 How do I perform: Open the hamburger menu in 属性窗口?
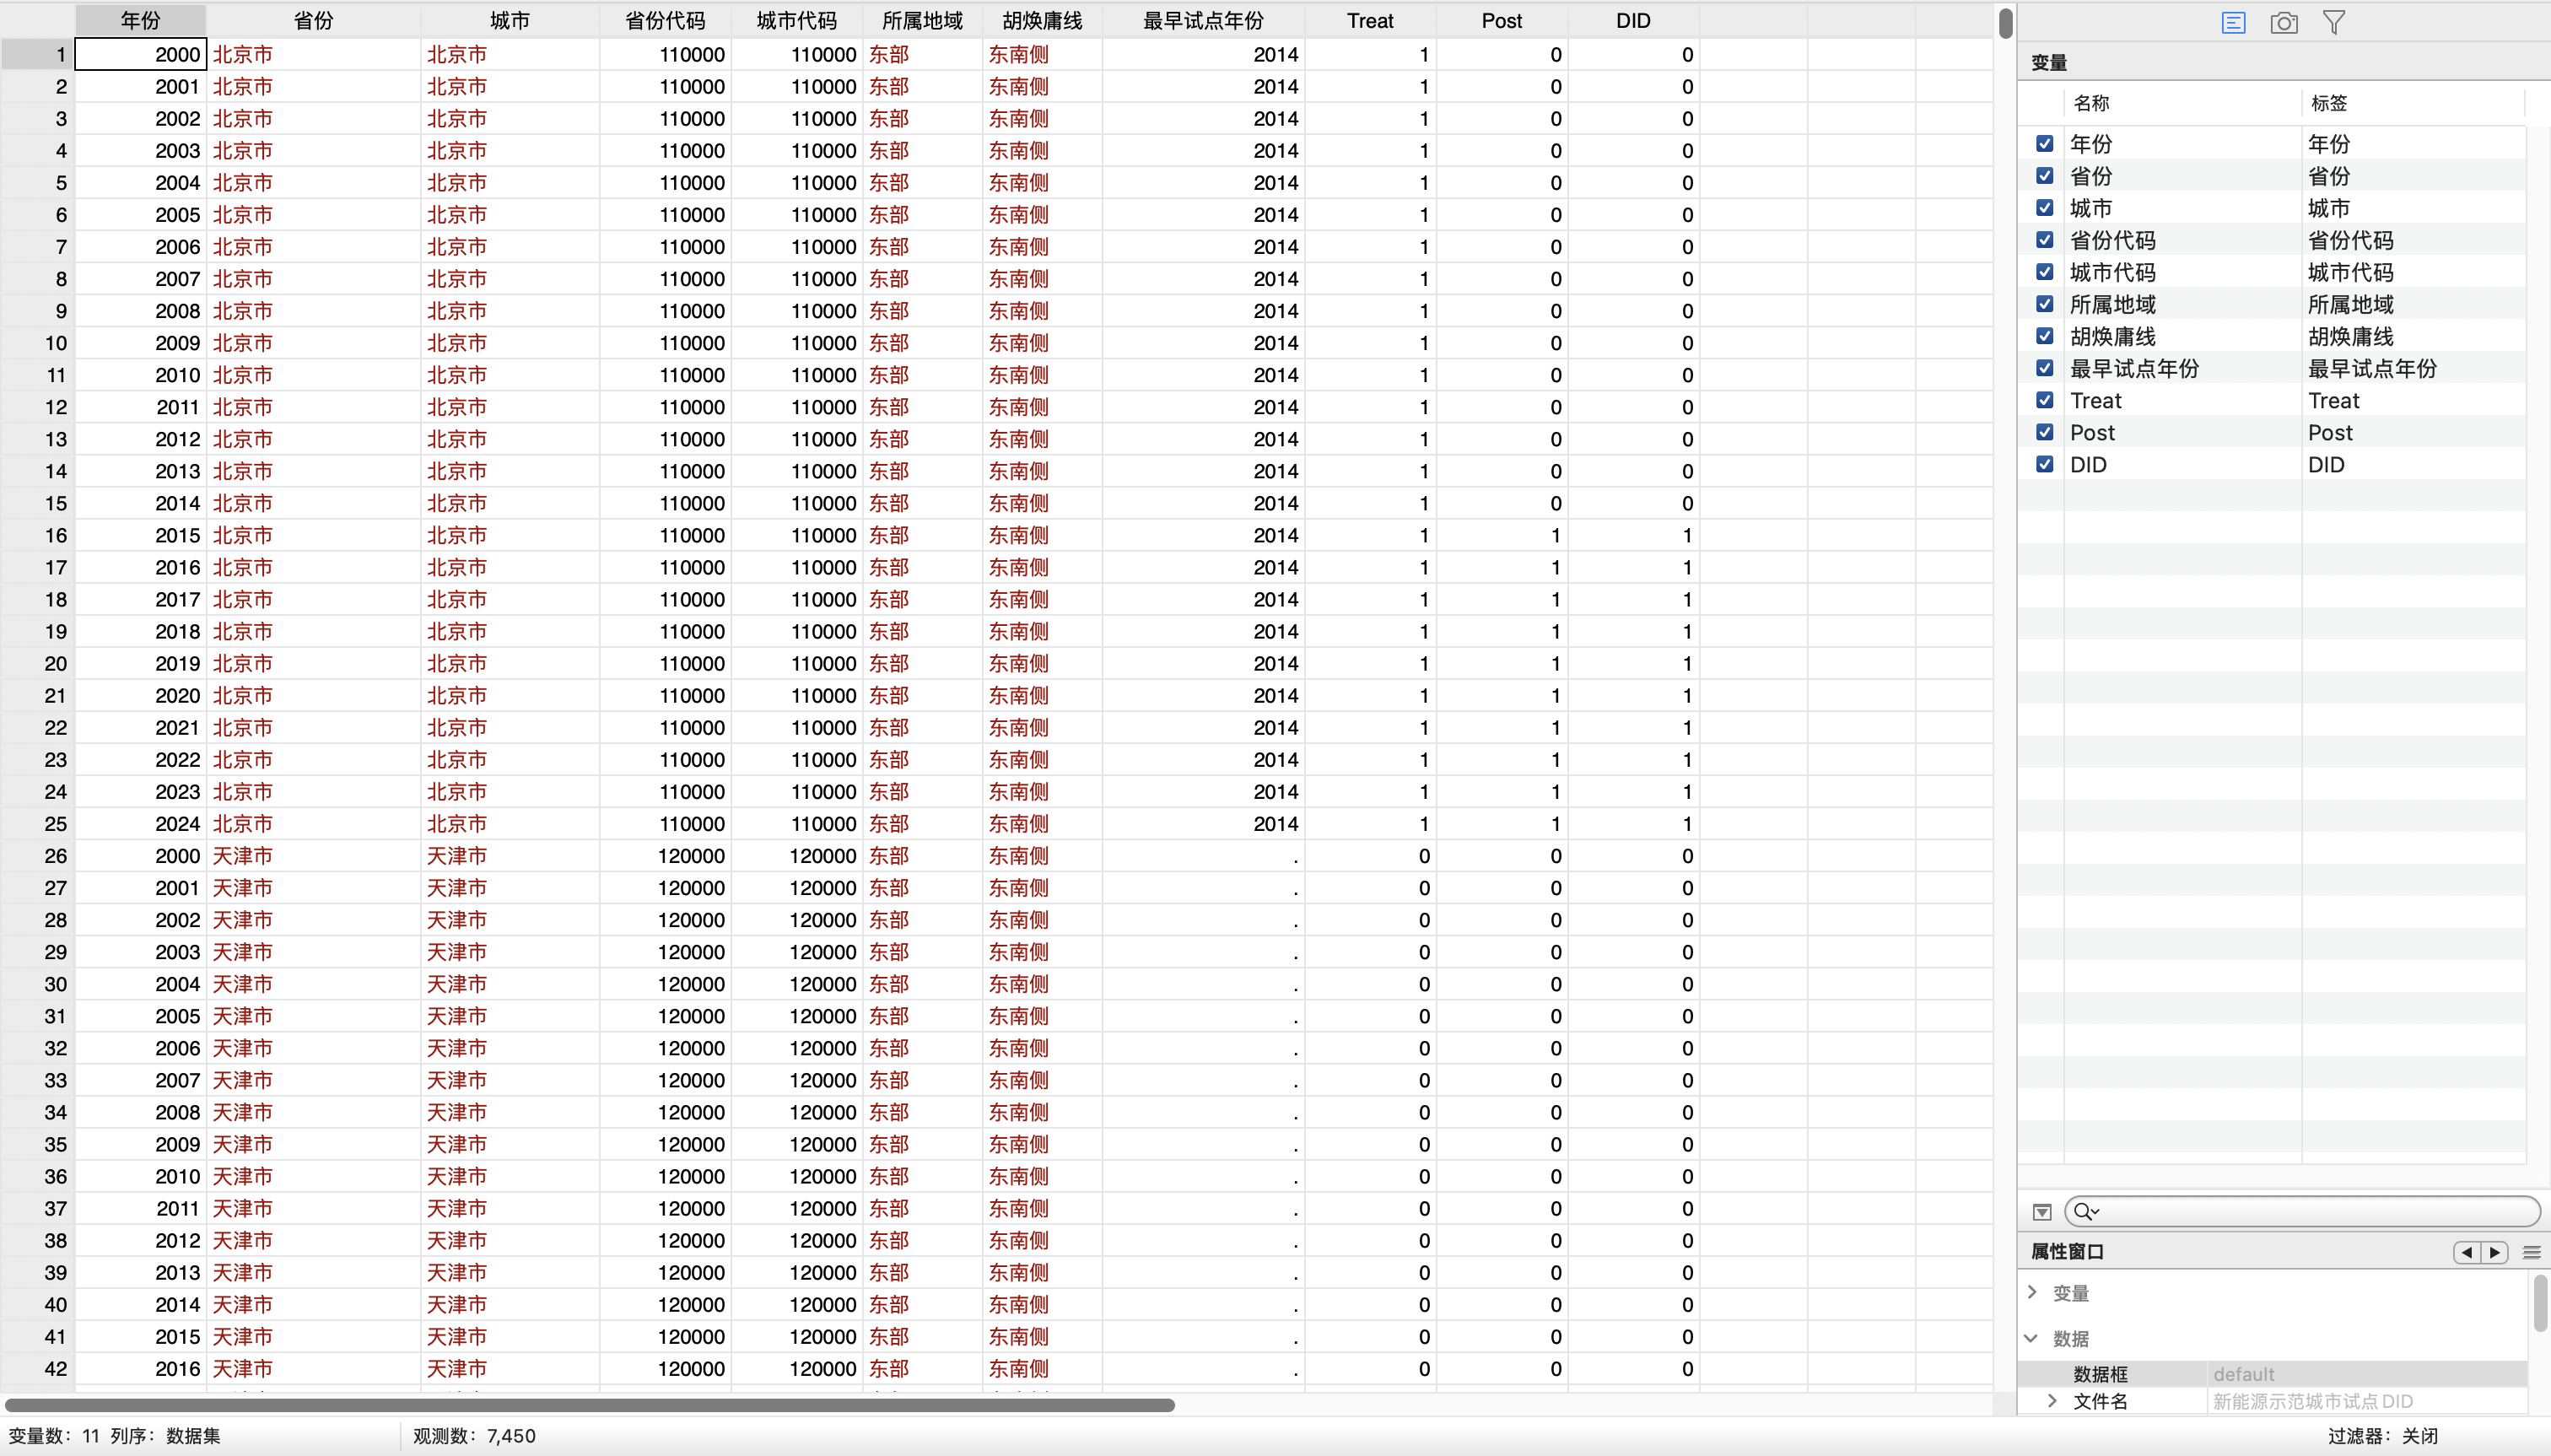pyautogui.click(x=2531, y=1252)
